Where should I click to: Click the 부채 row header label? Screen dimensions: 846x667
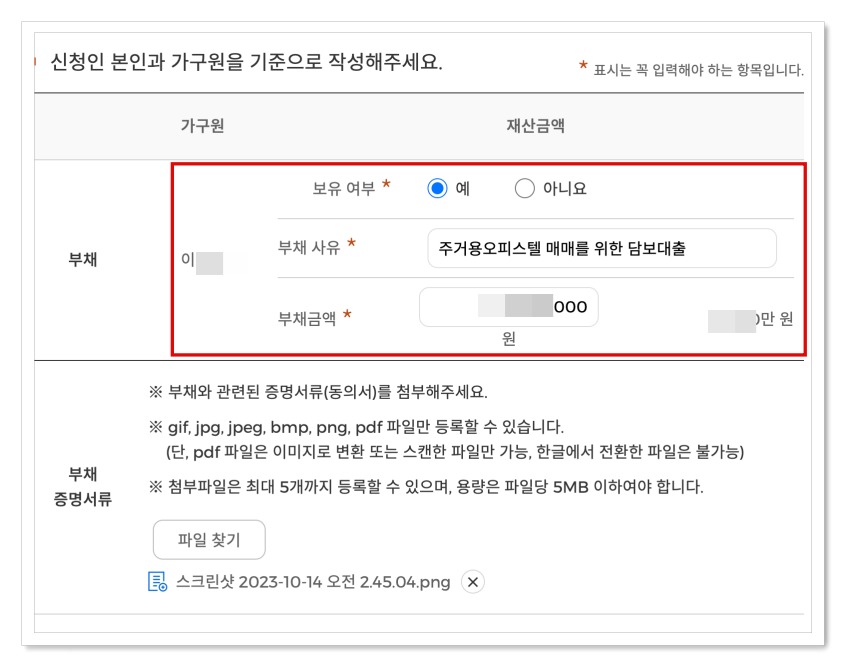83,257
